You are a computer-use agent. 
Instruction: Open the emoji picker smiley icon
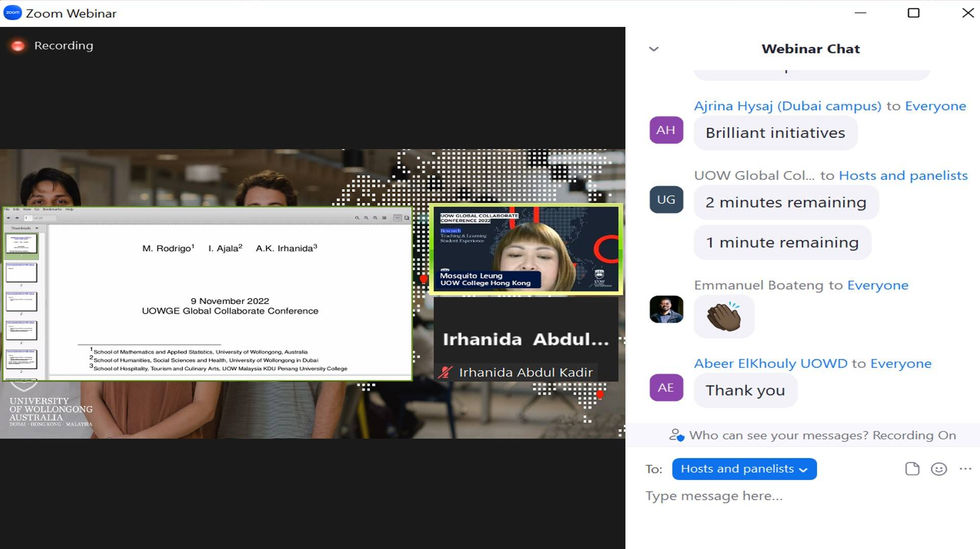pos(939,469)
